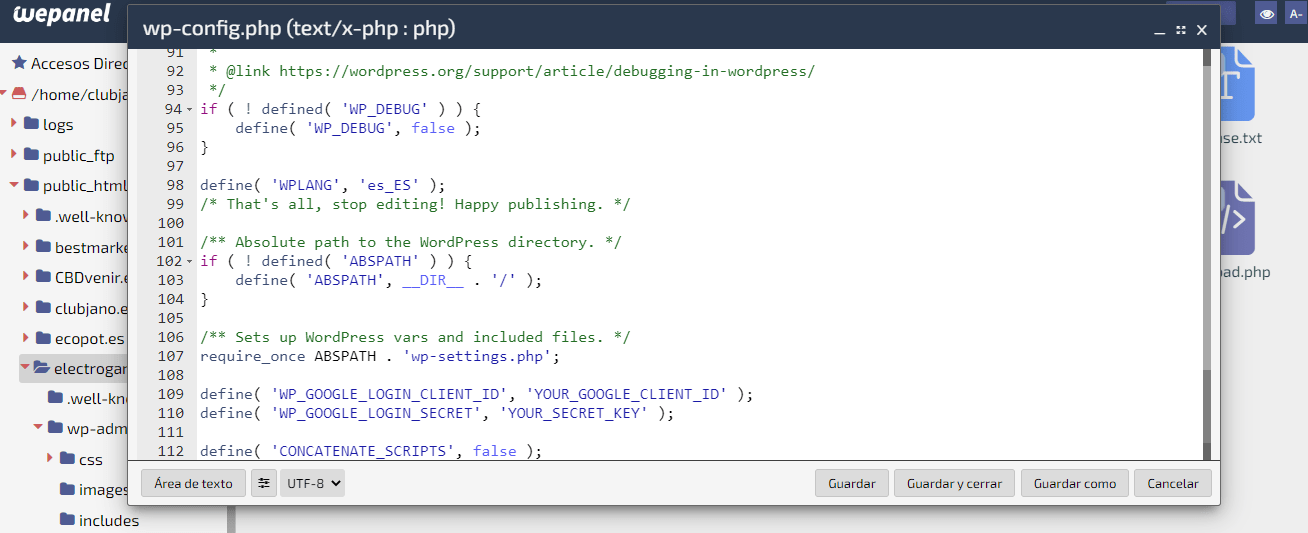Image resolution: width=1308 pixels, height=533 pixels.
Task: Collapse the electrogar folder arrow
Action: point(26,368)
